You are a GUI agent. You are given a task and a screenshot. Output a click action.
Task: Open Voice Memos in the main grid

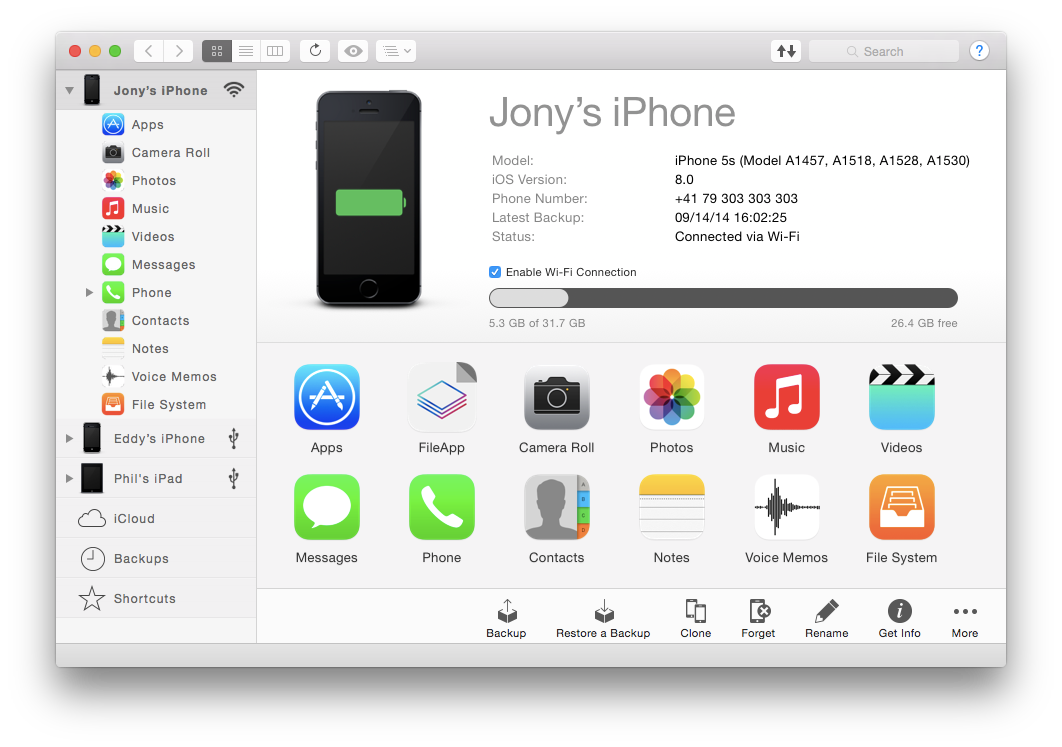click(786, 508)
